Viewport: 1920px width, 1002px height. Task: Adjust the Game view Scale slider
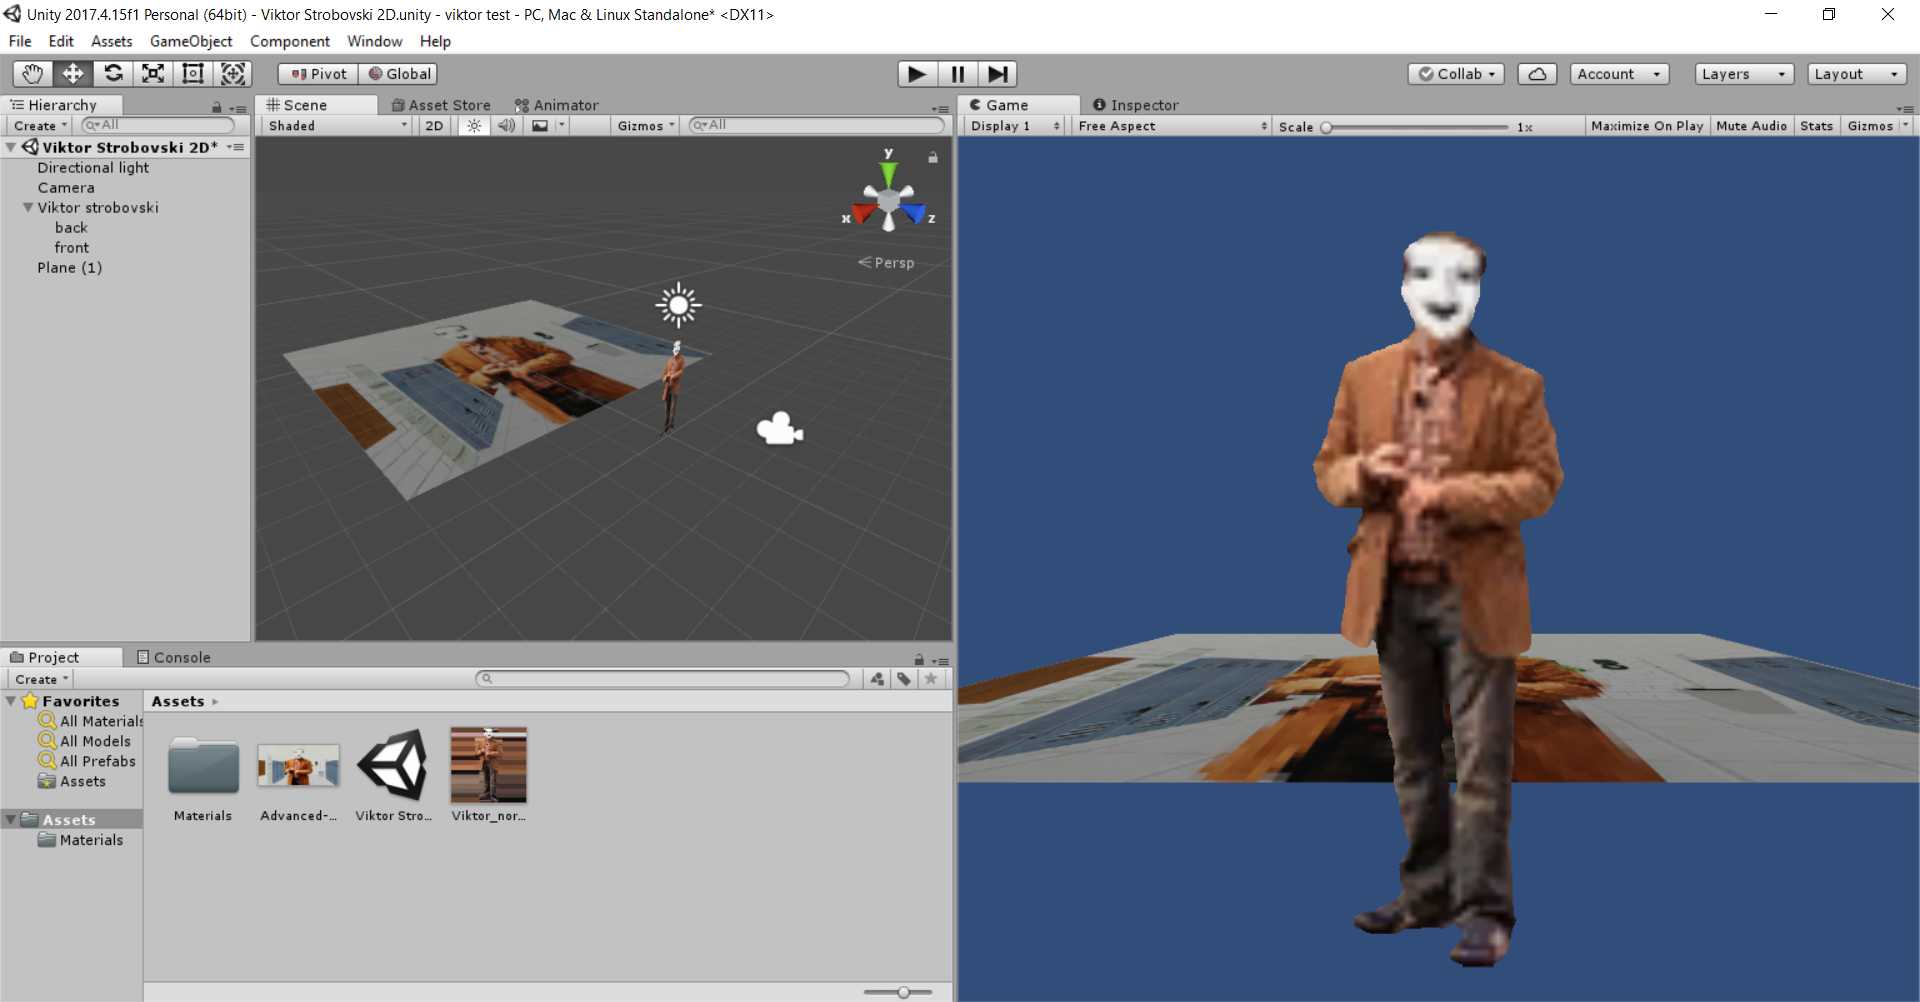[x=1327, y=127]
